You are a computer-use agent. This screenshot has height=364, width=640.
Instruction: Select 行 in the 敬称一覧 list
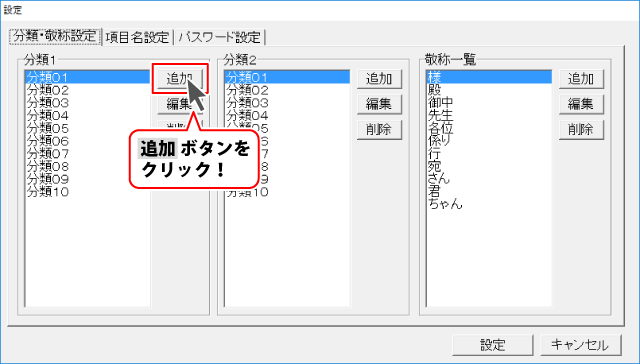[489, 154]
